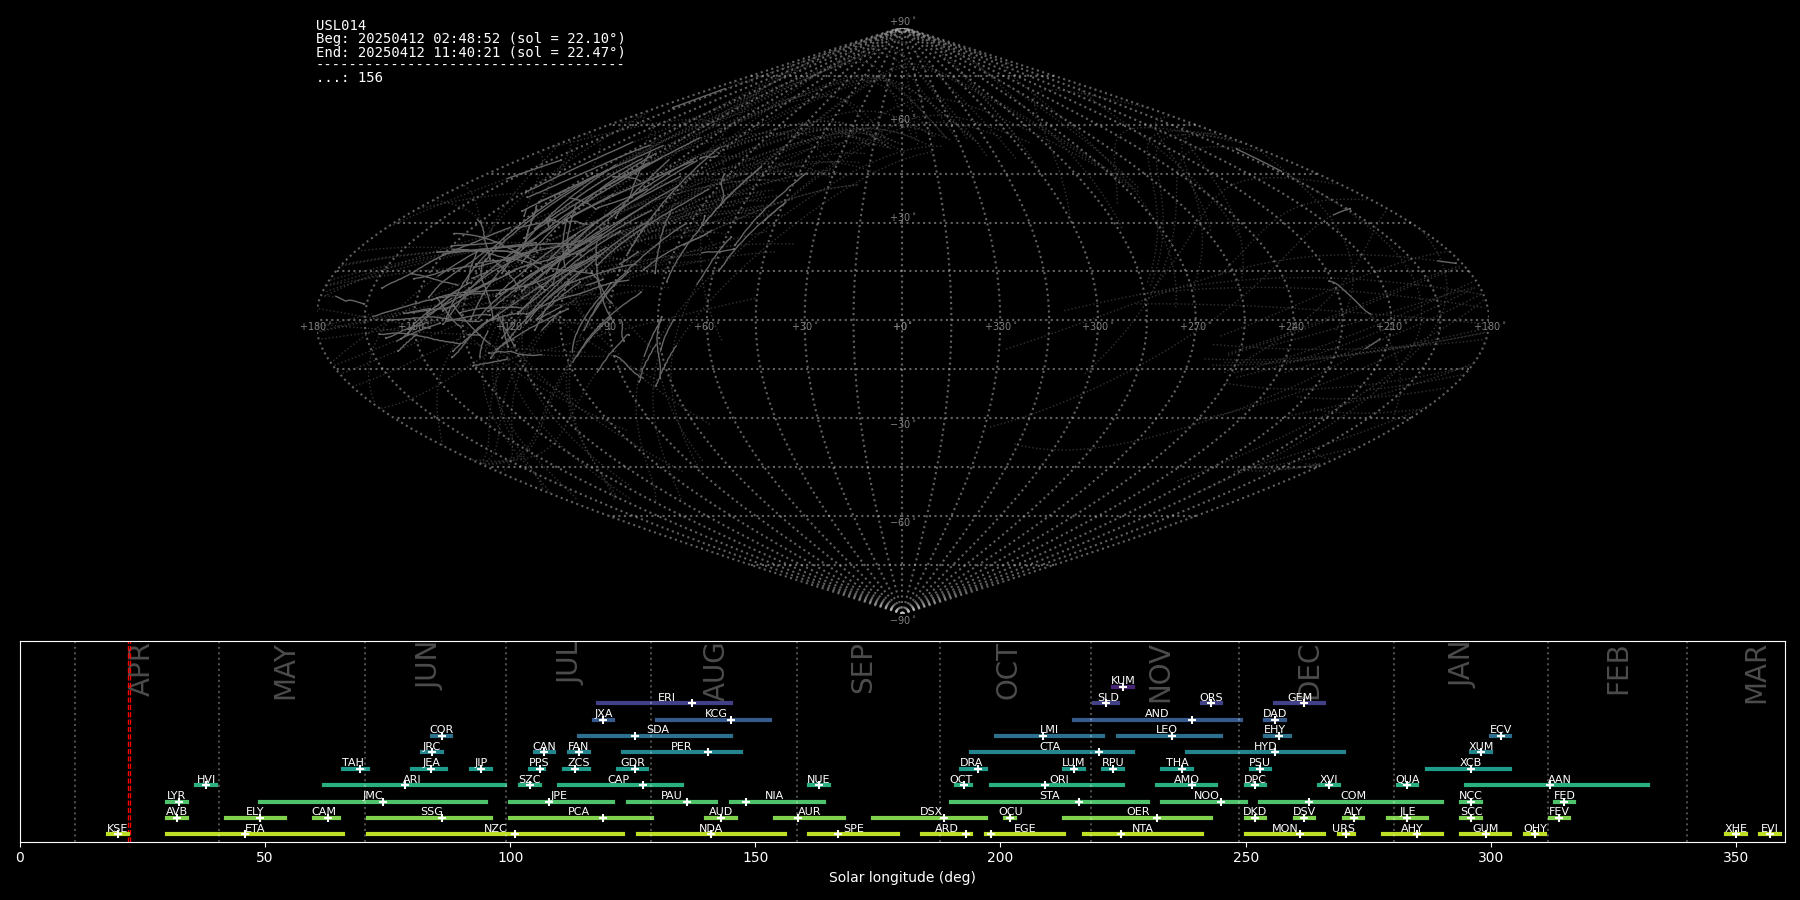Screen dimensions: 1800x900
Task: Click the PER shower label
Action: pyautogui.click(x=681, y=747)
